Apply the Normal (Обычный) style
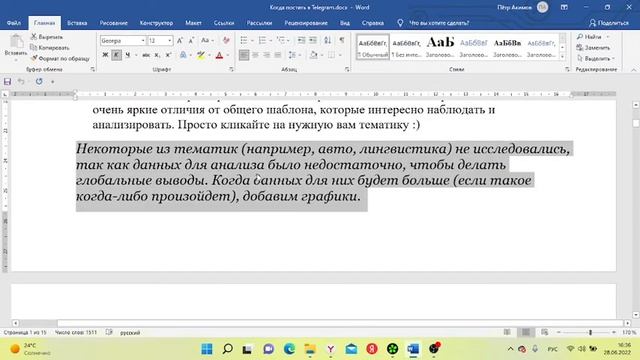 [x=373, y=47]
